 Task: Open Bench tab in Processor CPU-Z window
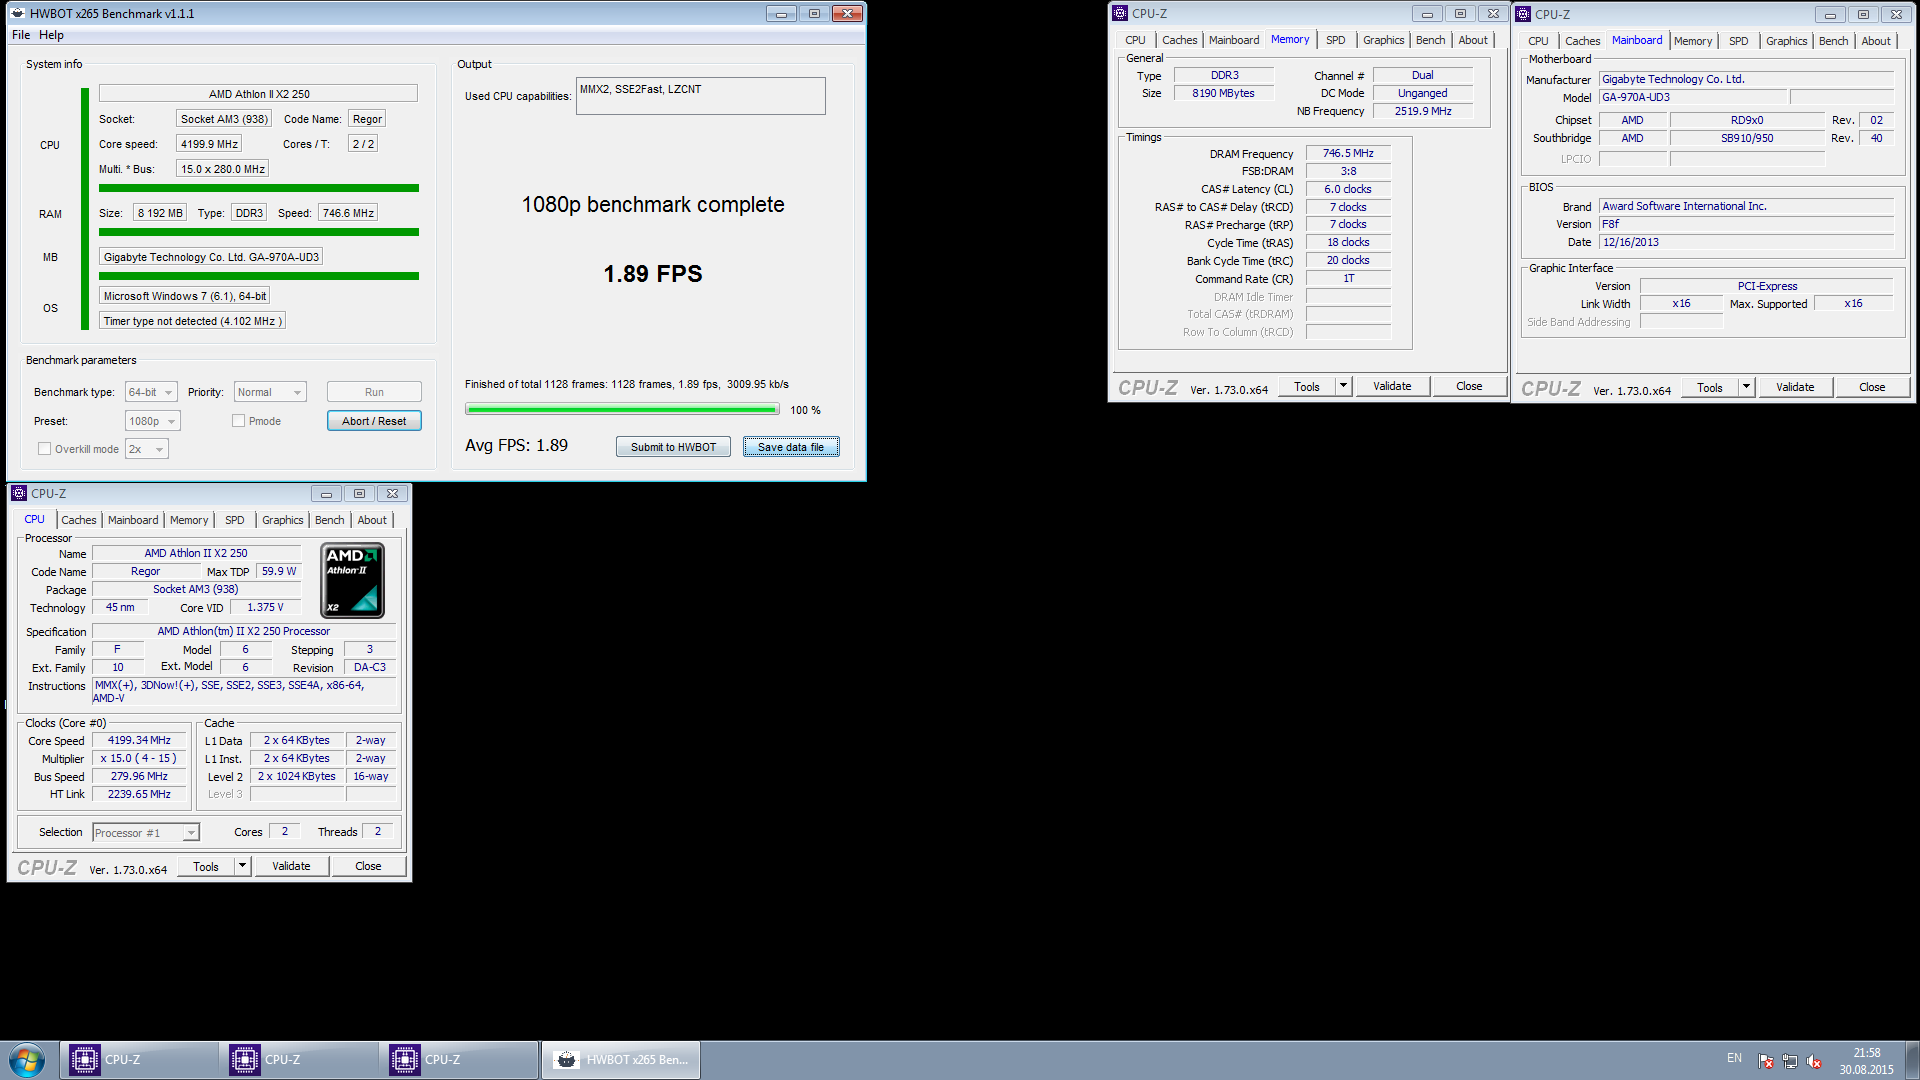pos(329,520)
